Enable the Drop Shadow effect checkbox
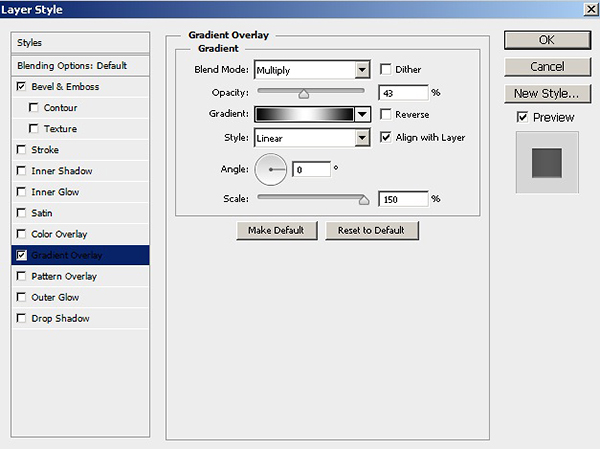 [x=22, y=319]
